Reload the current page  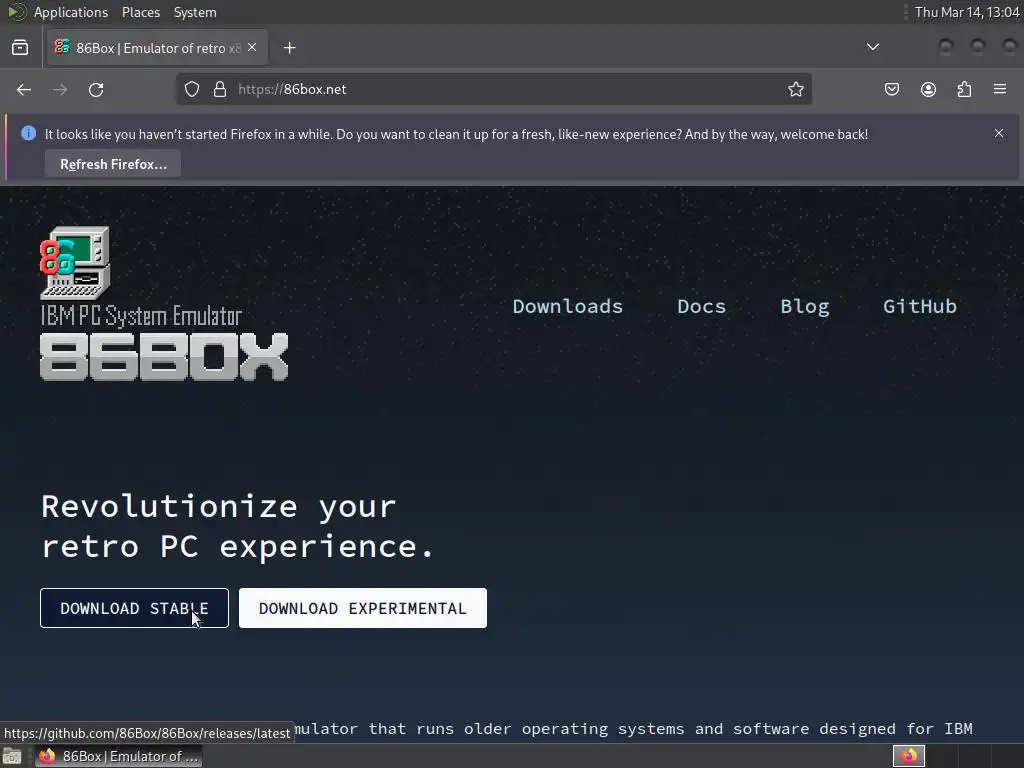(x=96, y=89)
